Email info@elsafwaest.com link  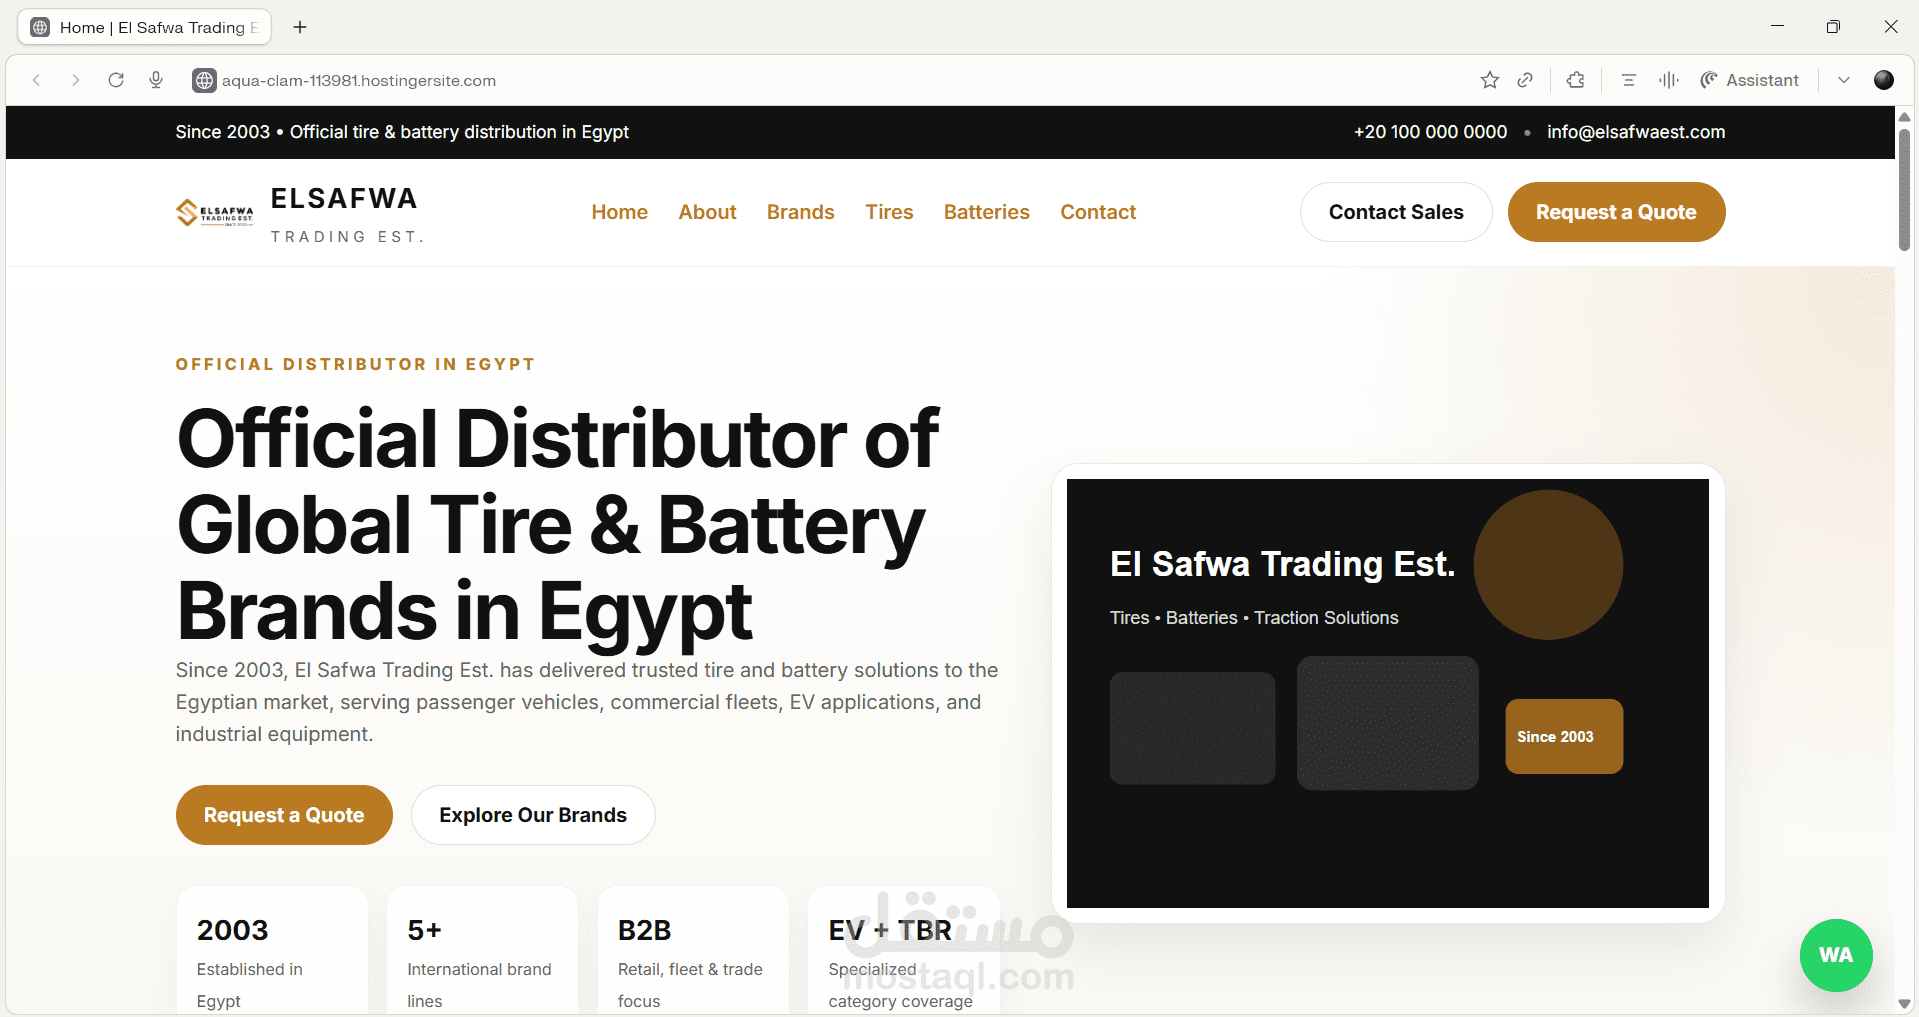tap(1636, 132)
